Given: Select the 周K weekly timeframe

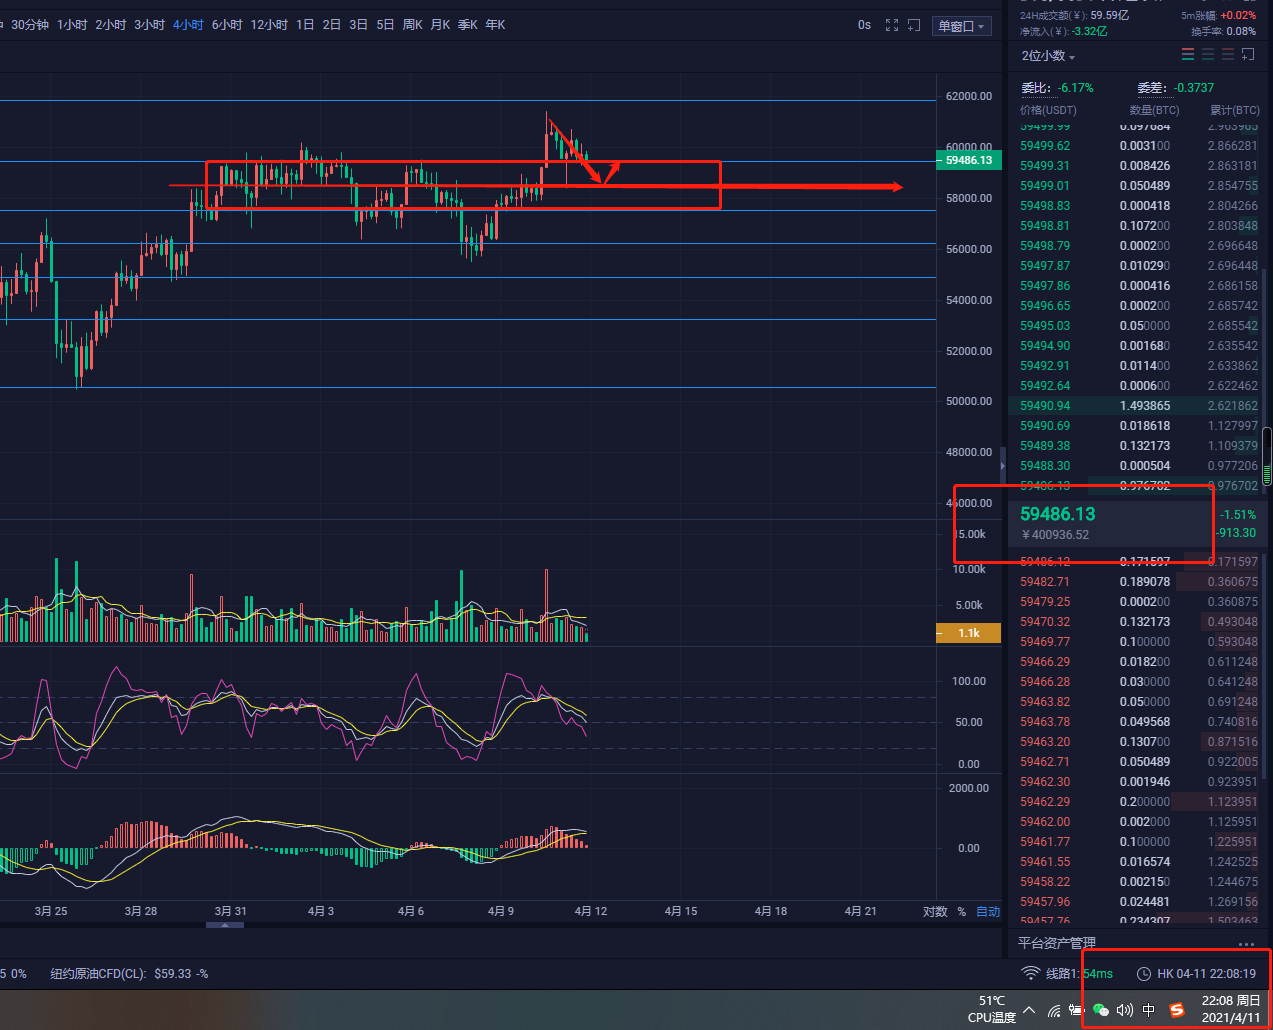Looking at the screenshot, I should 412,25.
